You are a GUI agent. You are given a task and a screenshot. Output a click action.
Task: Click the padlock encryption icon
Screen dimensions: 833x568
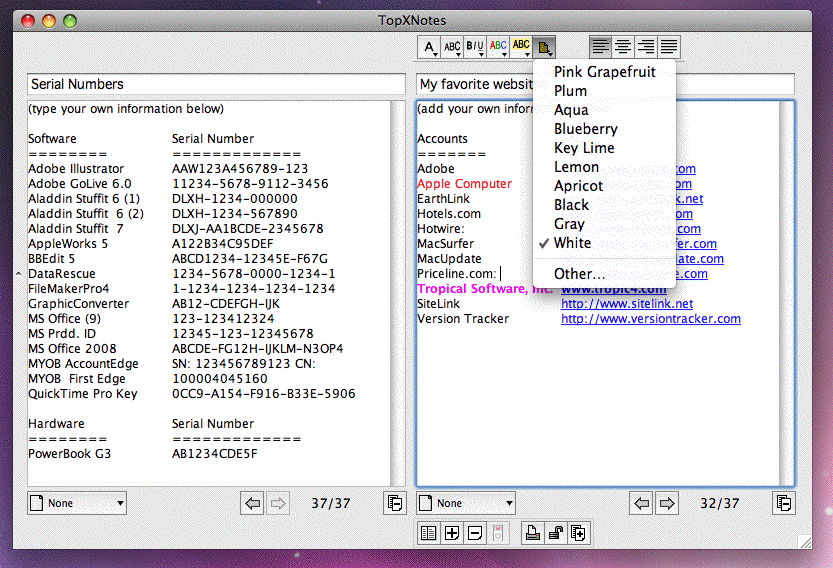(555, 533)
